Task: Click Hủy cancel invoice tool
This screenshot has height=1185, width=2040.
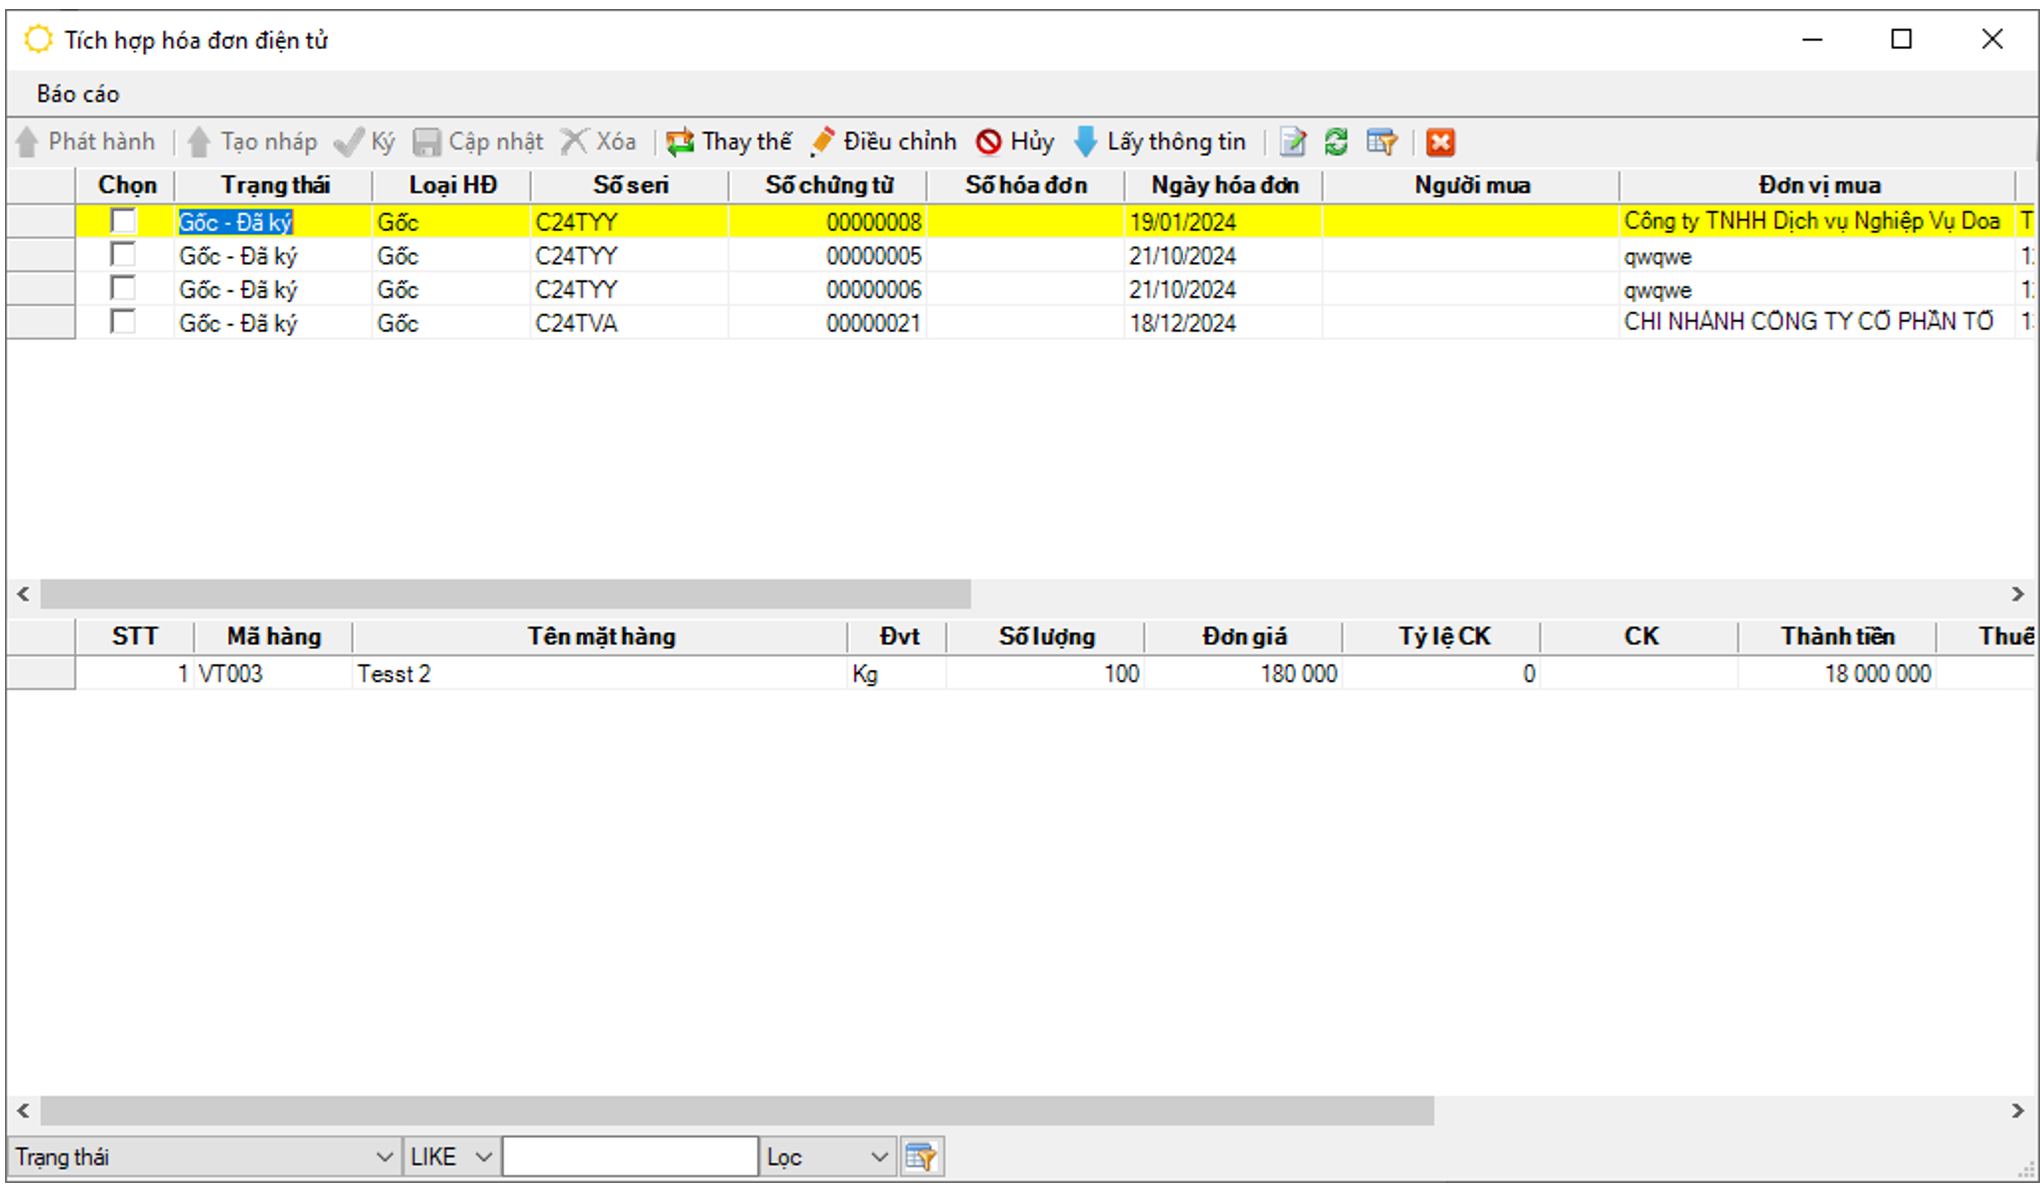Action: (1015, 142)
